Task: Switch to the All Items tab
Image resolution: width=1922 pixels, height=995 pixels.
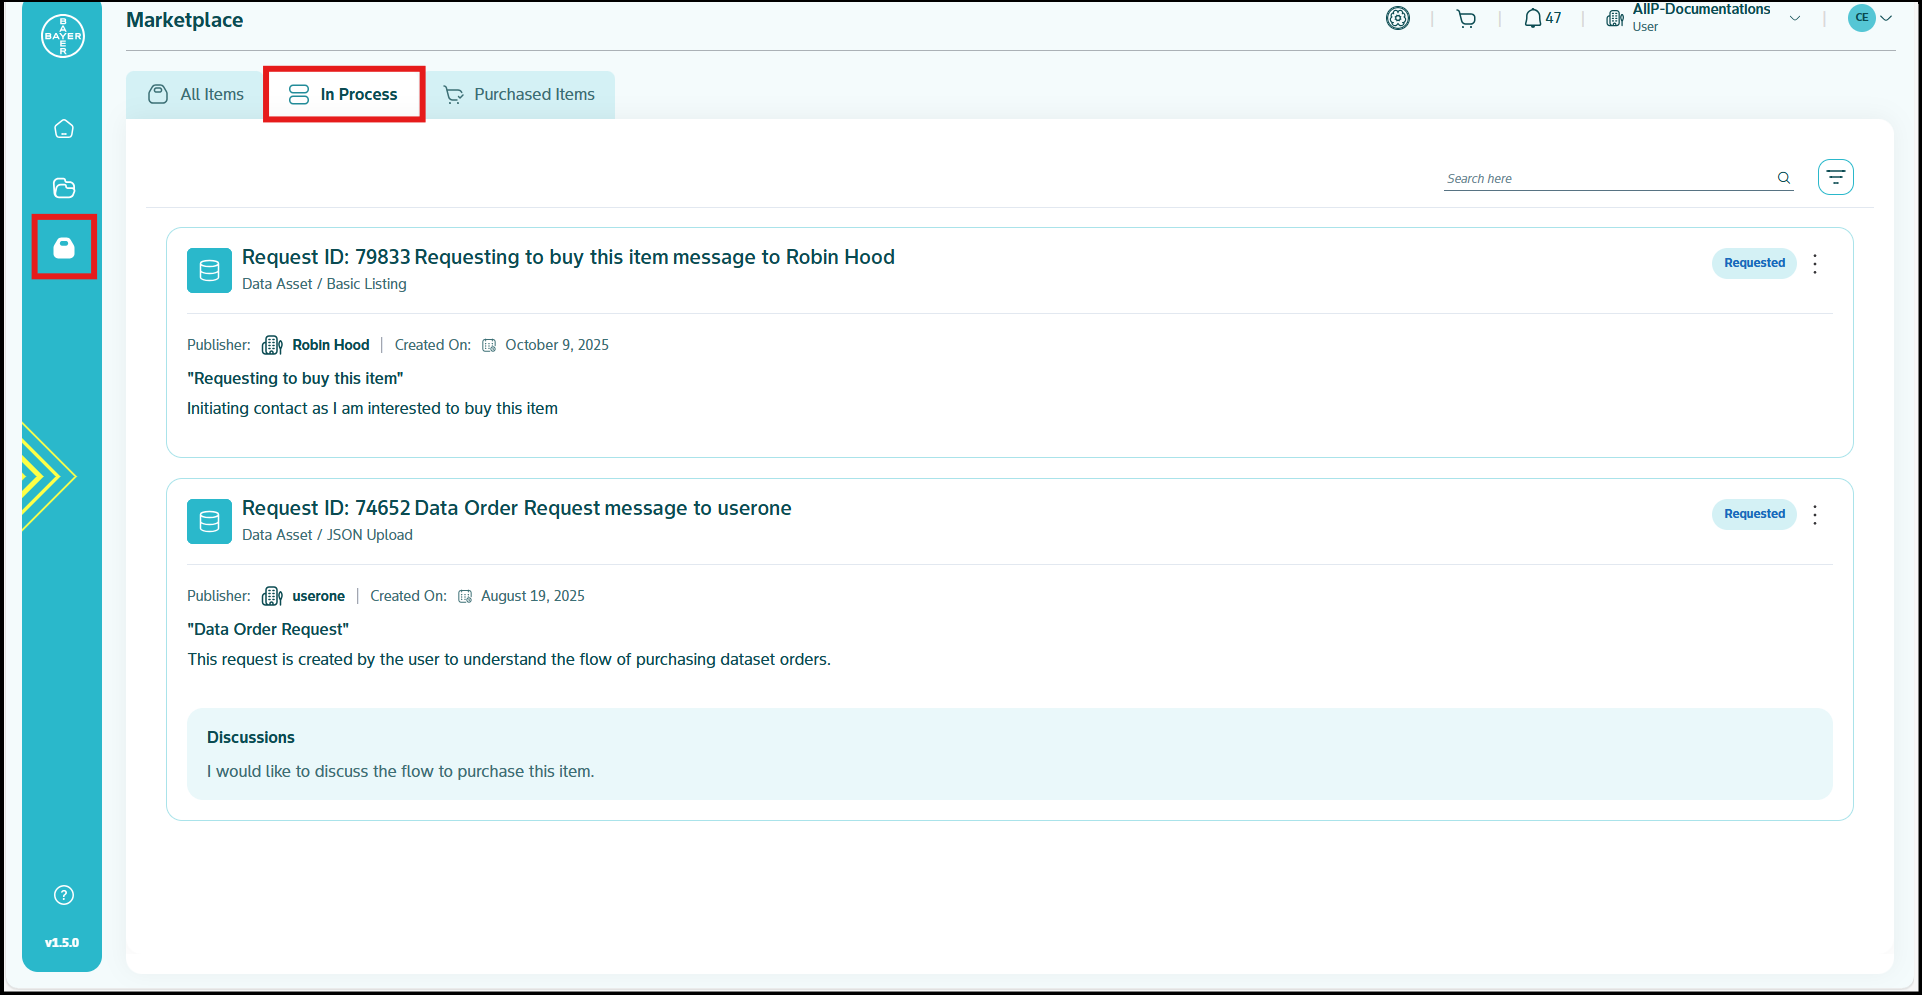Action: pyautogui.click(x=197, y=94)
